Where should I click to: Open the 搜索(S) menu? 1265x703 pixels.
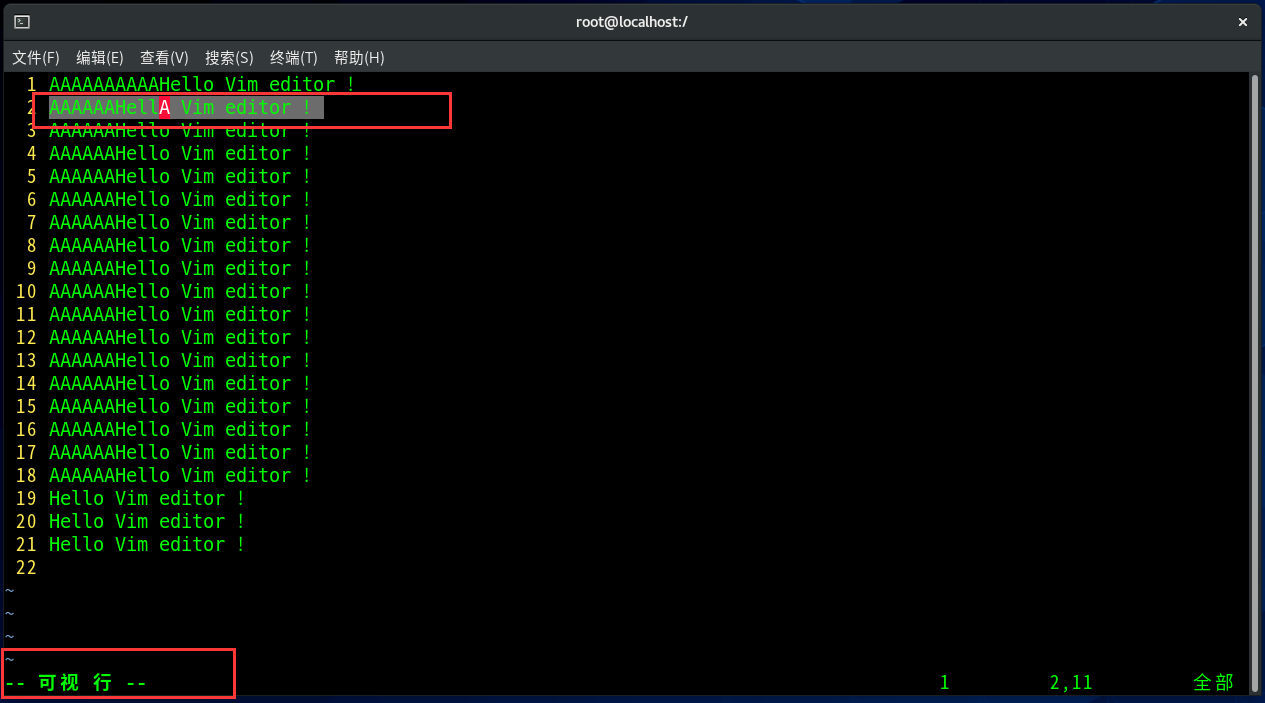(x=229, y=58)
